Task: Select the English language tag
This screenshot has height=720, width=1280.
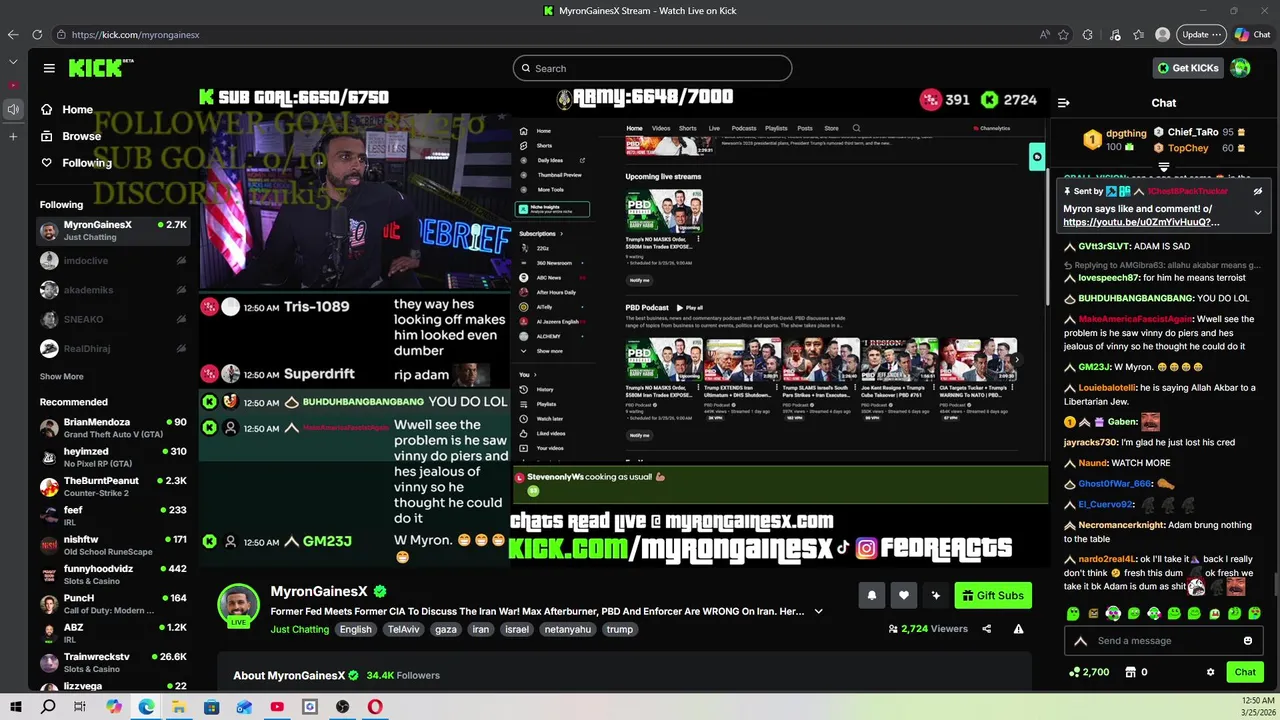Action: [355, 629]
